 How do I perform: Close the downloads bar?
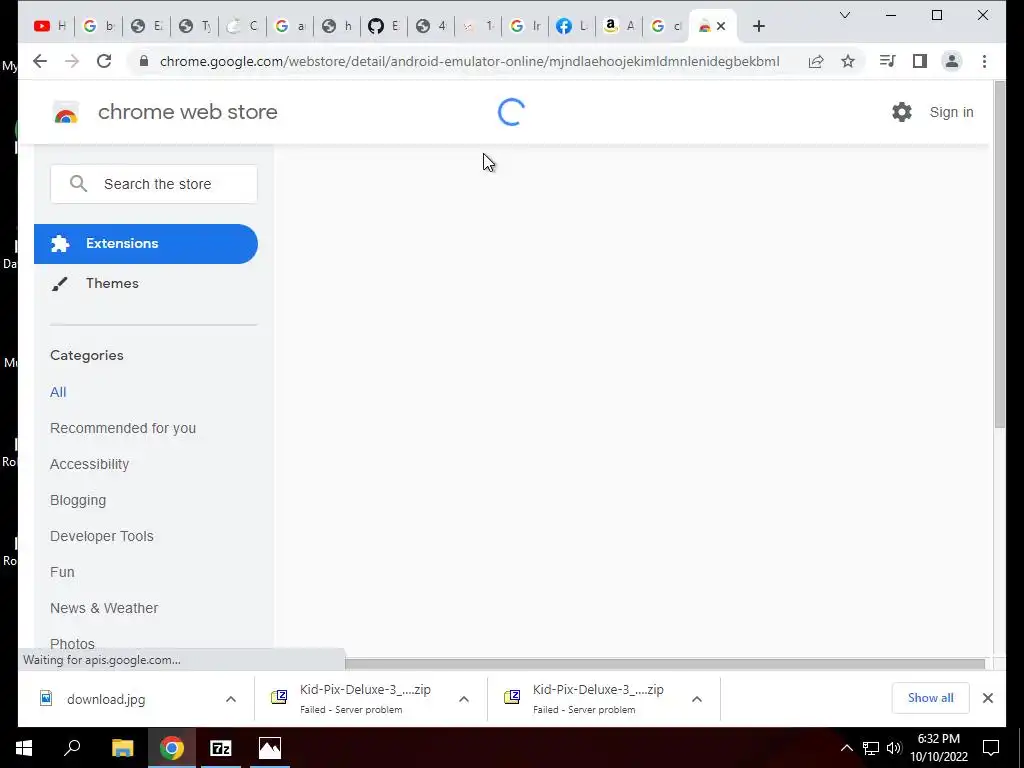987,698
